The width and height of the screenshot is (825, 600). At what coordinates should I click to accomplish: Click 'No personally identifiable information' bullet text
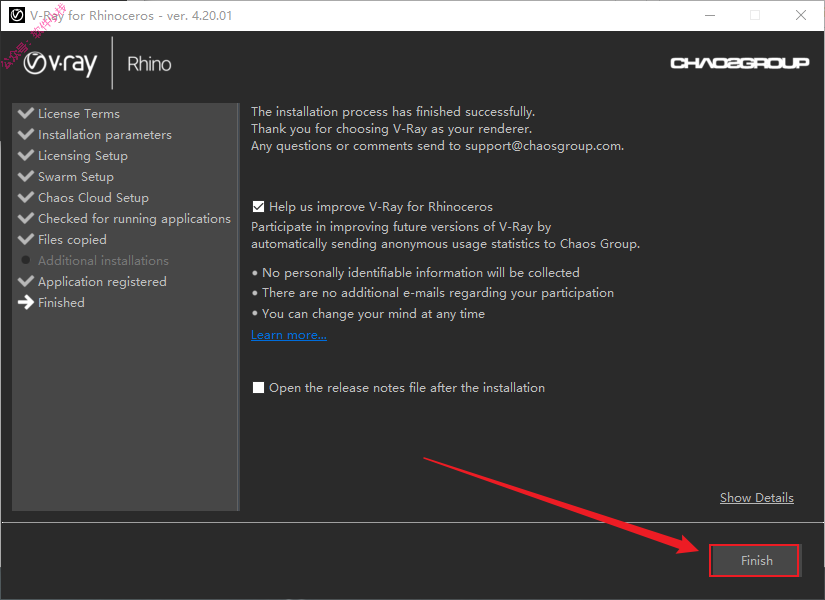point(421,273)
